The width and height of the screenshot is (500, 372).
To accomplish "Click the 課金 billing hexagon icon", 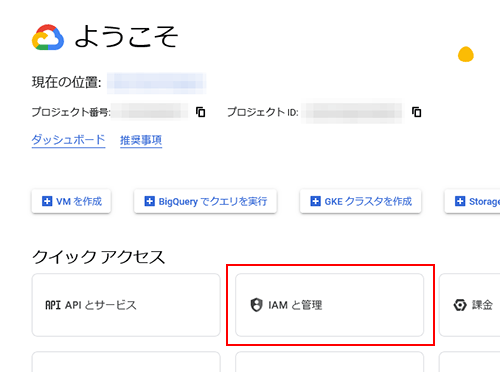I will coord(460,305).
